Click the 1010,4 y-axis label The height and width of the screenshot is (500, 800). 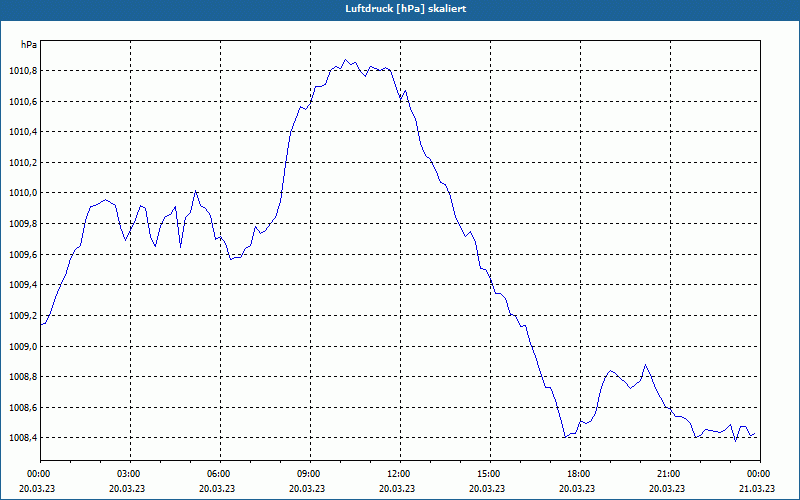tap(23, 132)
